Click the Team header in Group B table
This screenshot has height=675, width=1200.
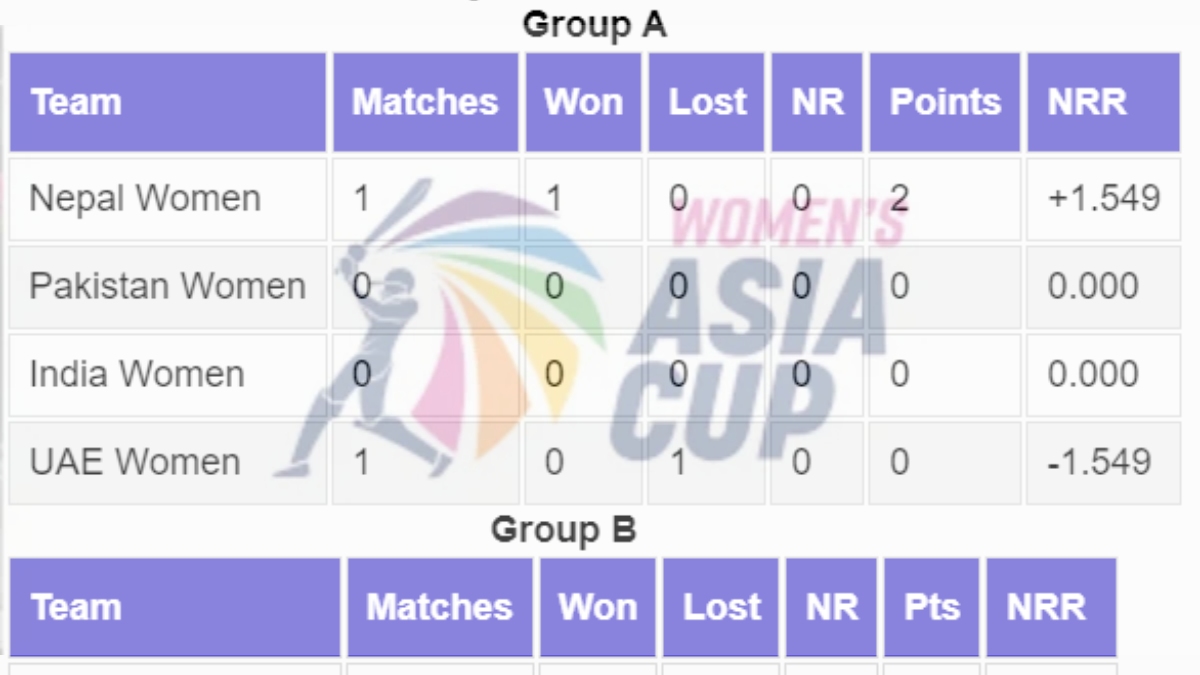[x=76, y=607]
